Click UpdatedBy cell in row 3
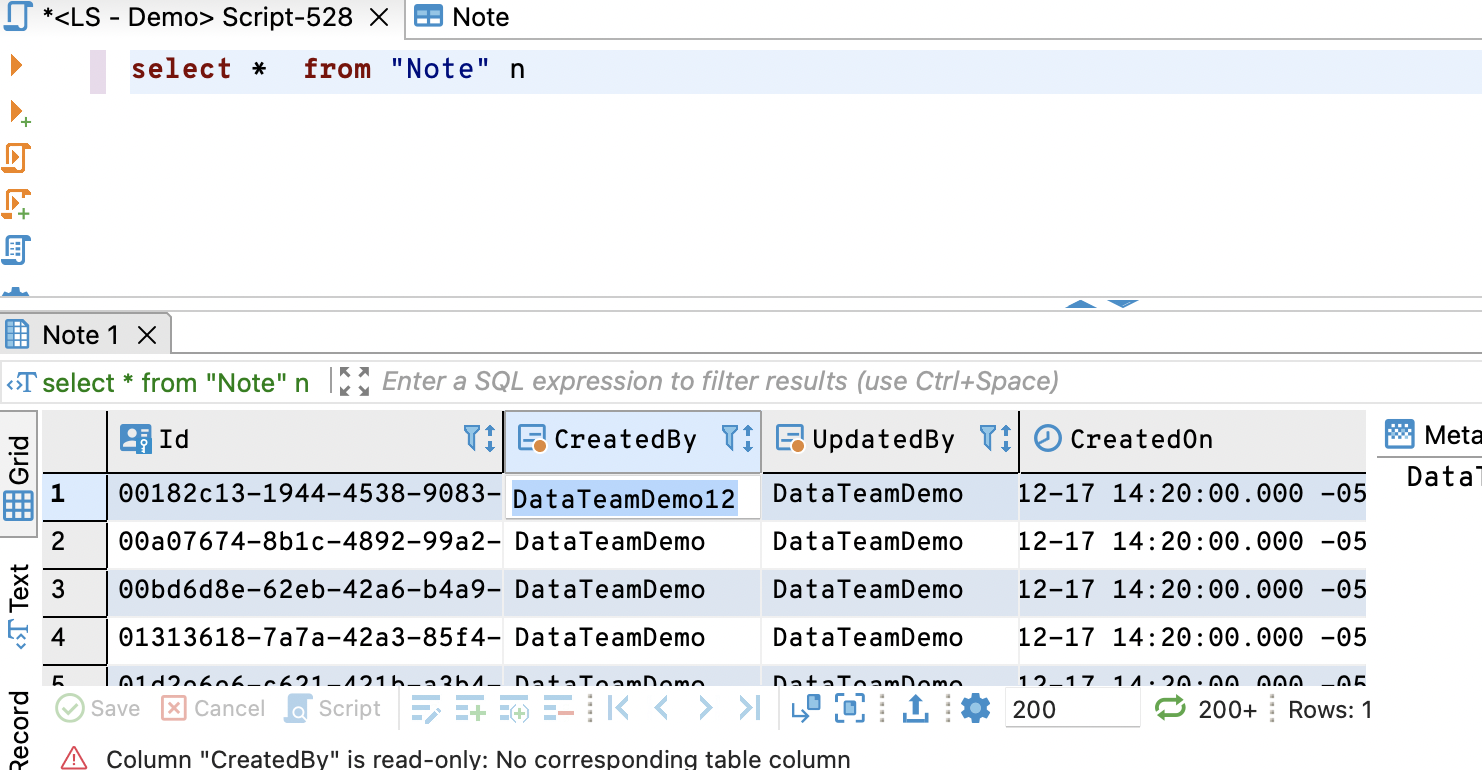This screenshot has width=1482, height=770. click(x=890, y=590)
